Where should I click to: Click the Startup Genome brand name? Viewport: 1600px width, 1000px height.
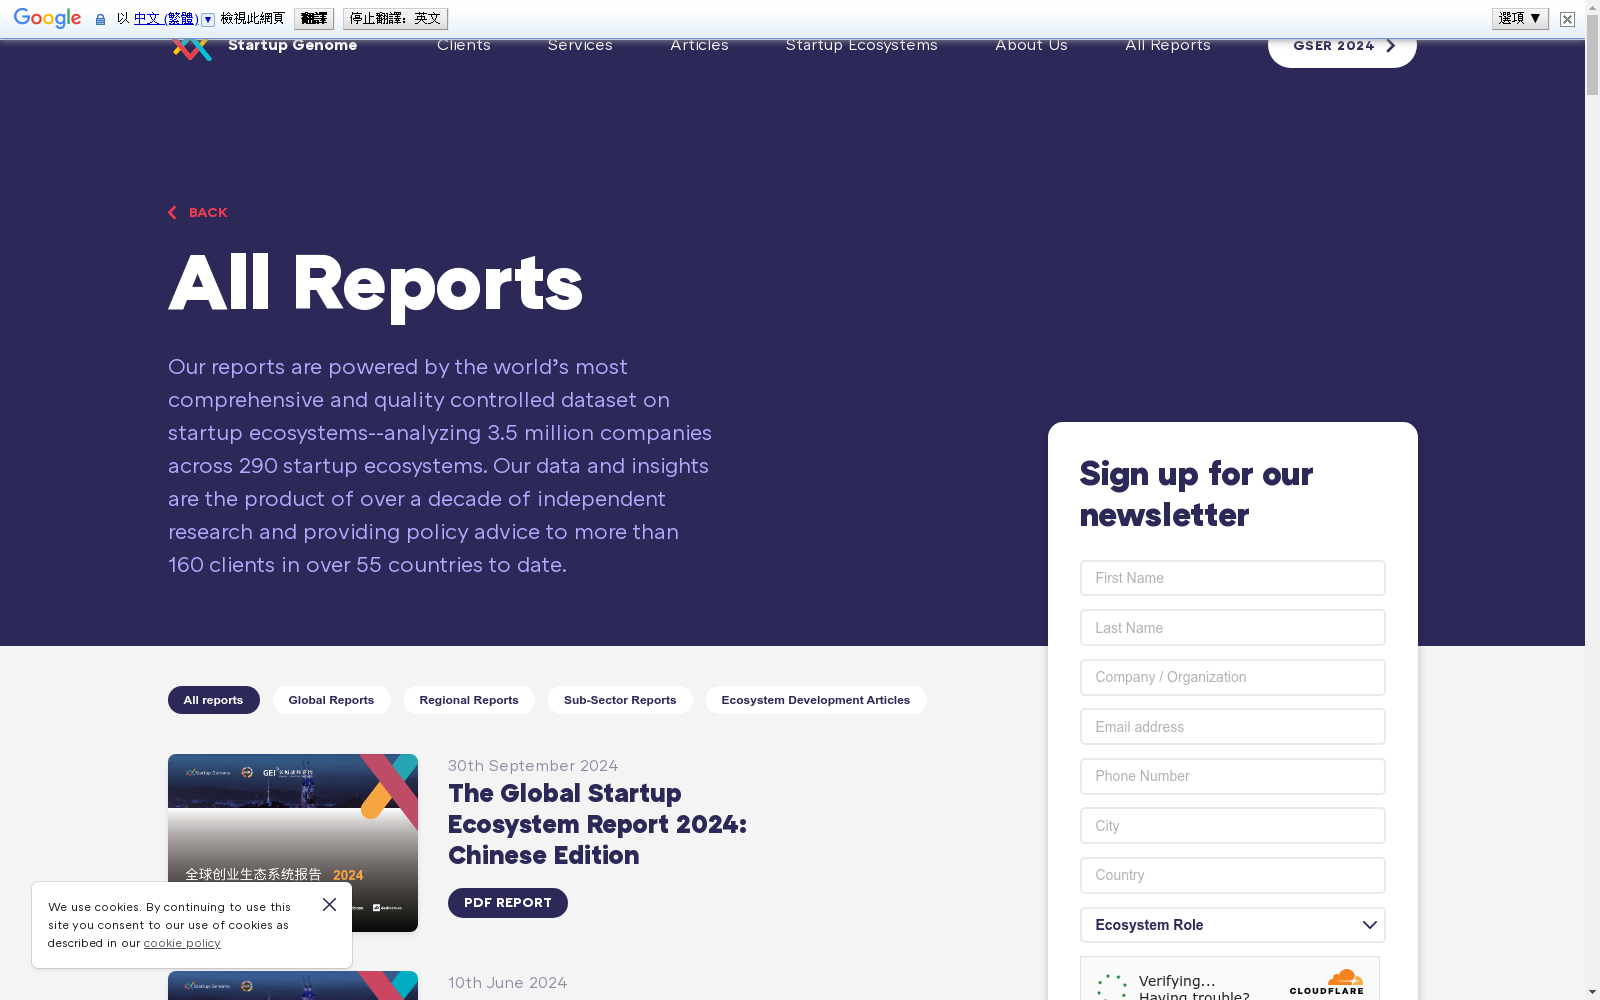tap(292, 45)
